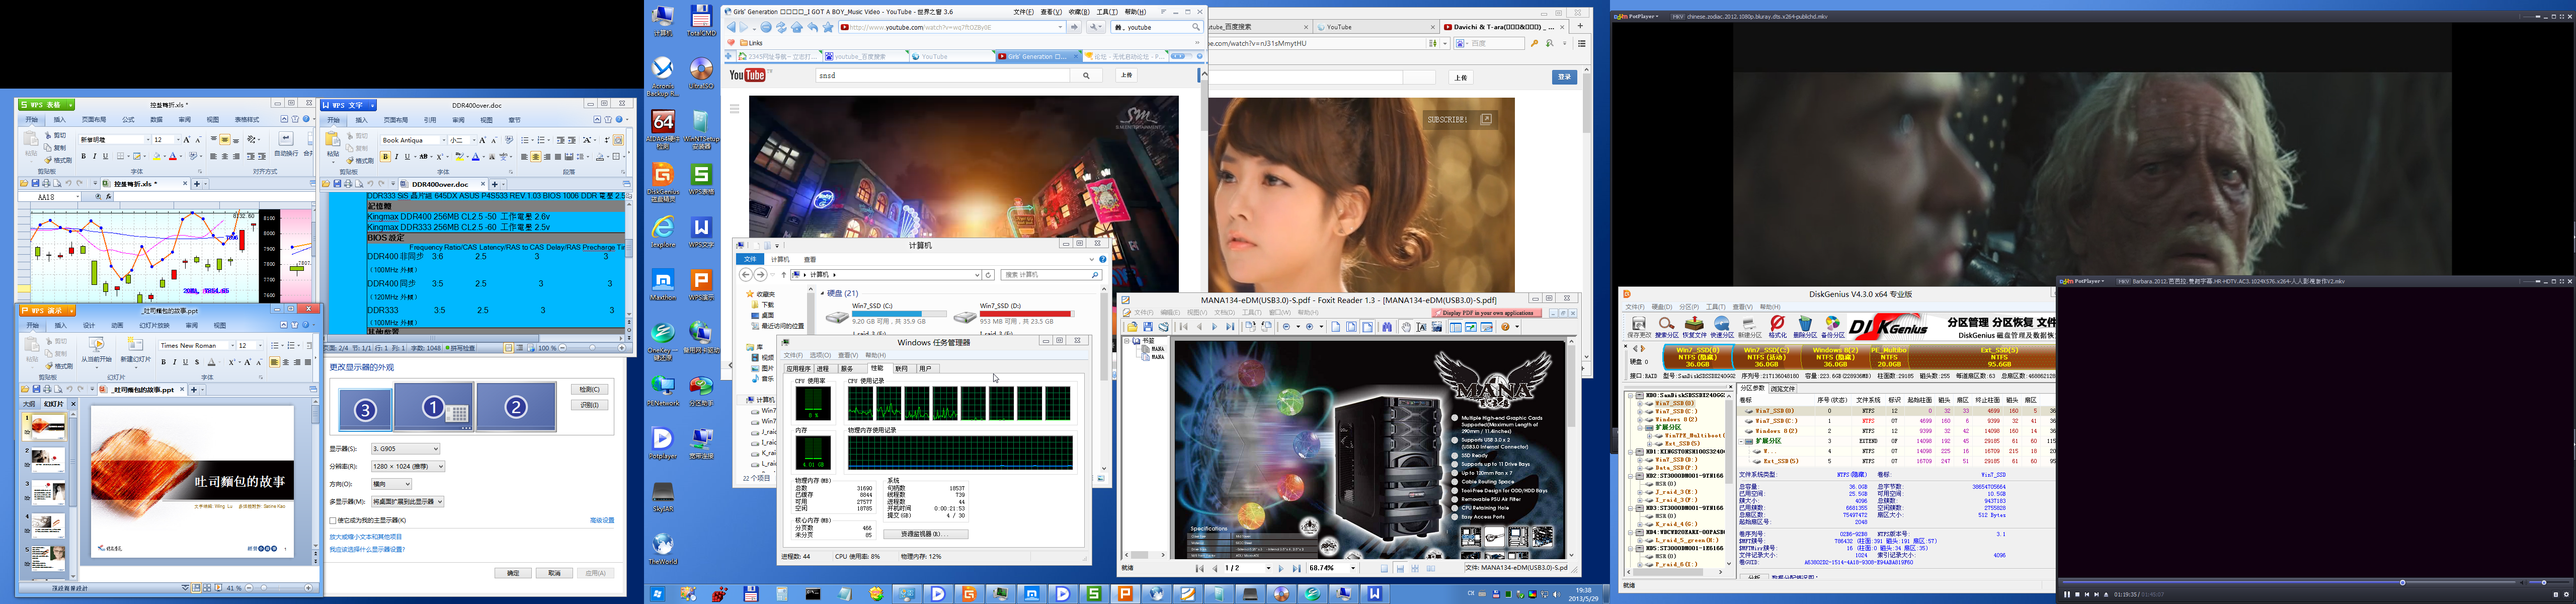Click Foxit Reader open file icon
The image size is (2576, 604).
(x=1132, y=327)
